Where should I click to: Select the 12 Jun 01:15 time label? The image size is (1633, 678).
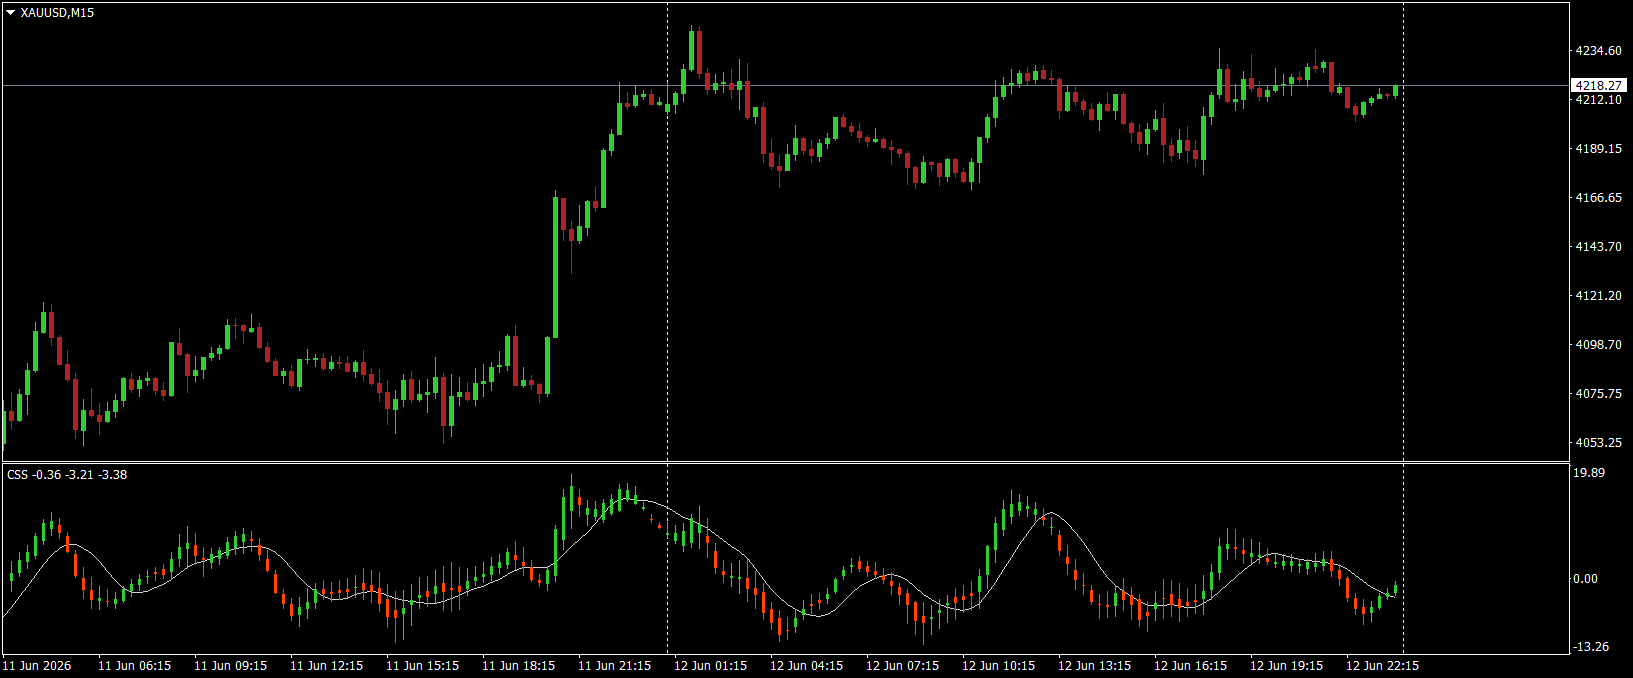pos(710,666)
